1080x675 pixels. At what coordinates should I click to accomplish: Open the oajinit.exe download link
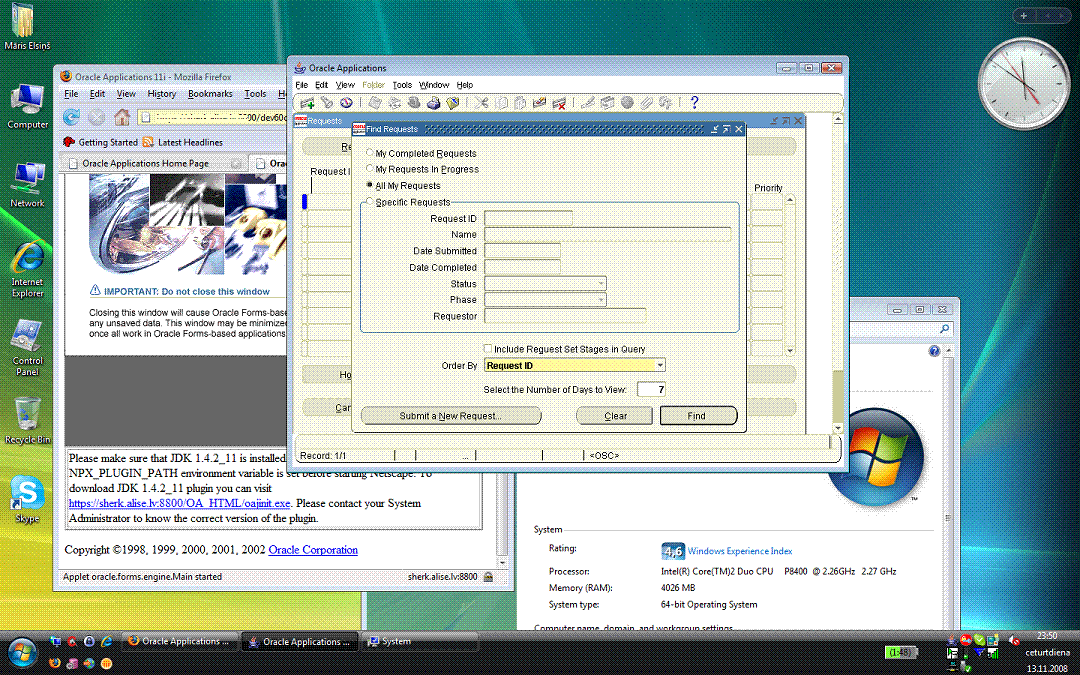(x=180, y=503)
